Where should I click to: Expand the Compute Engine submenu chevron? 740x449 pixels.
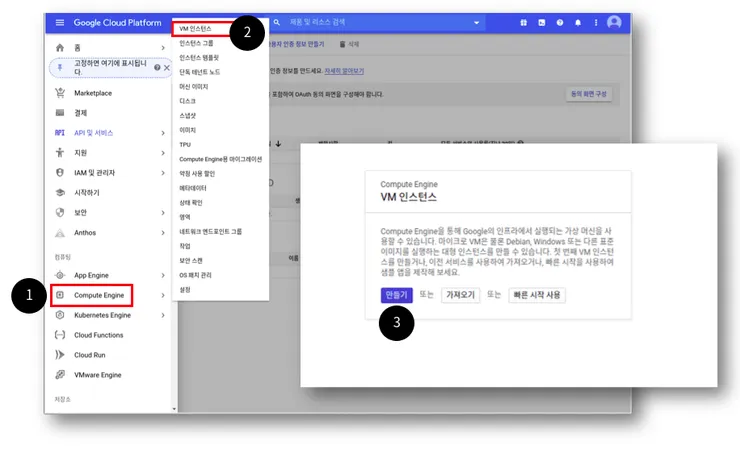[163, 296]
